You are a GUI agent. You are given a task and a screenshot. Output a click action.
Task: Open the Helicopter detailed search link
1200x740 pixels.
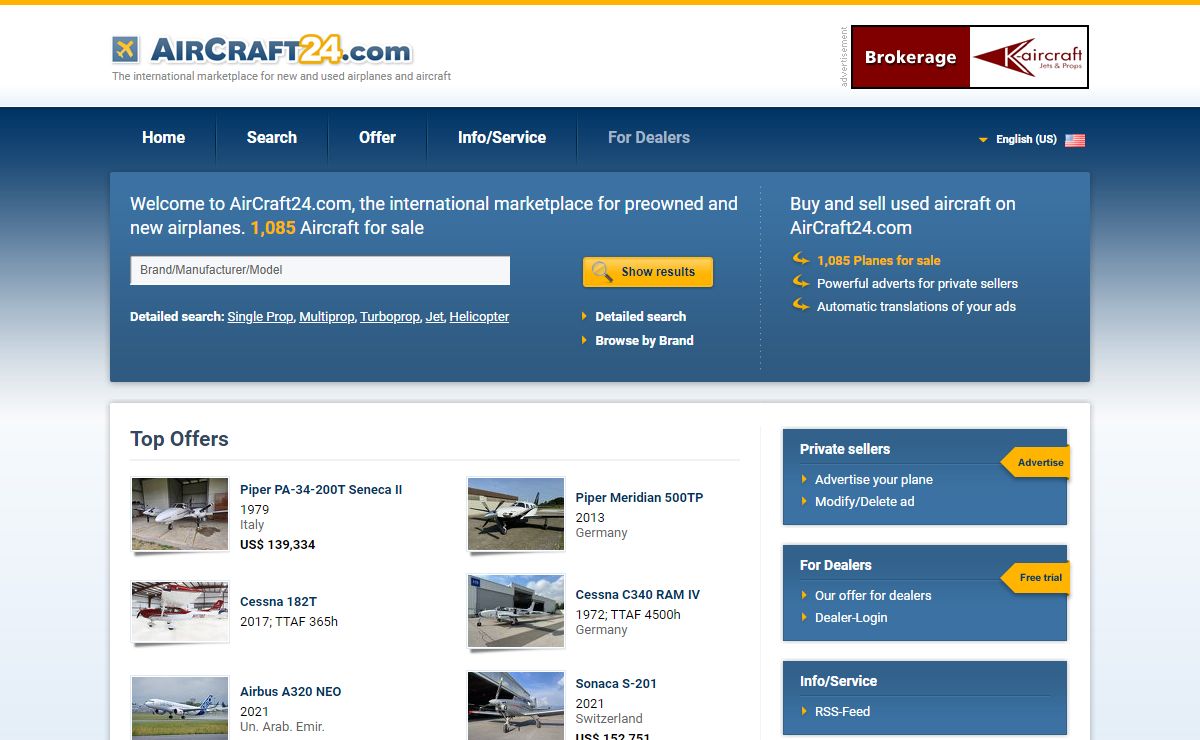point(479,317)
